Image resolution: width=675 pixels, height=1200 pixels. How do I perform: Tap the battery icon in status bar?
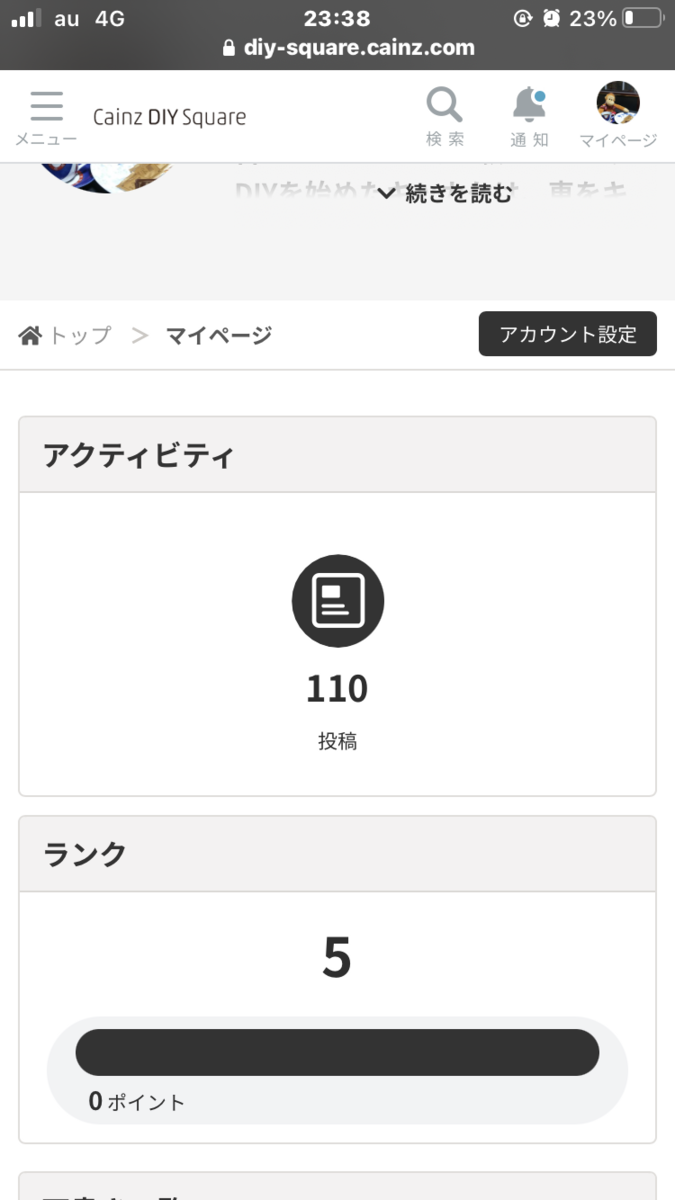642,18
